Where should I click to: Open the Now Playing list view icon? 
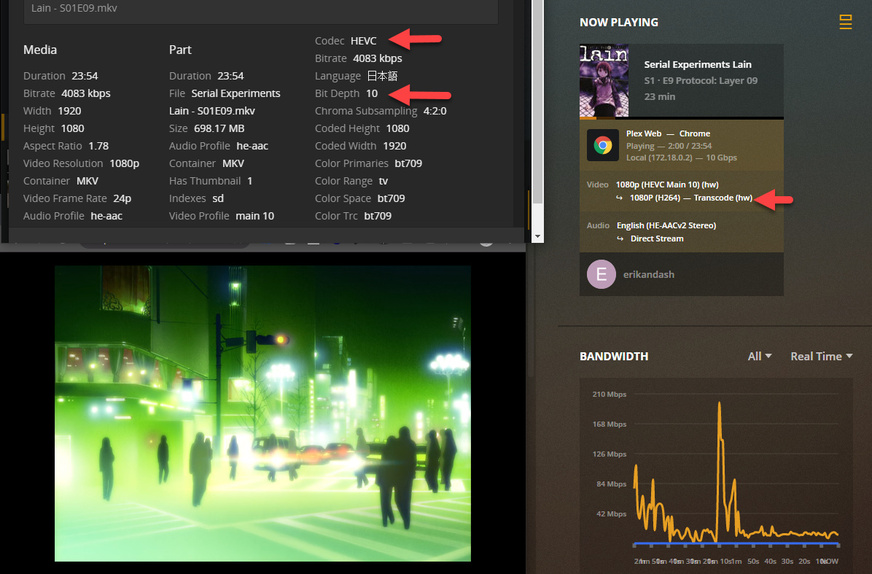pyautogui.click(x=845, y=22)
